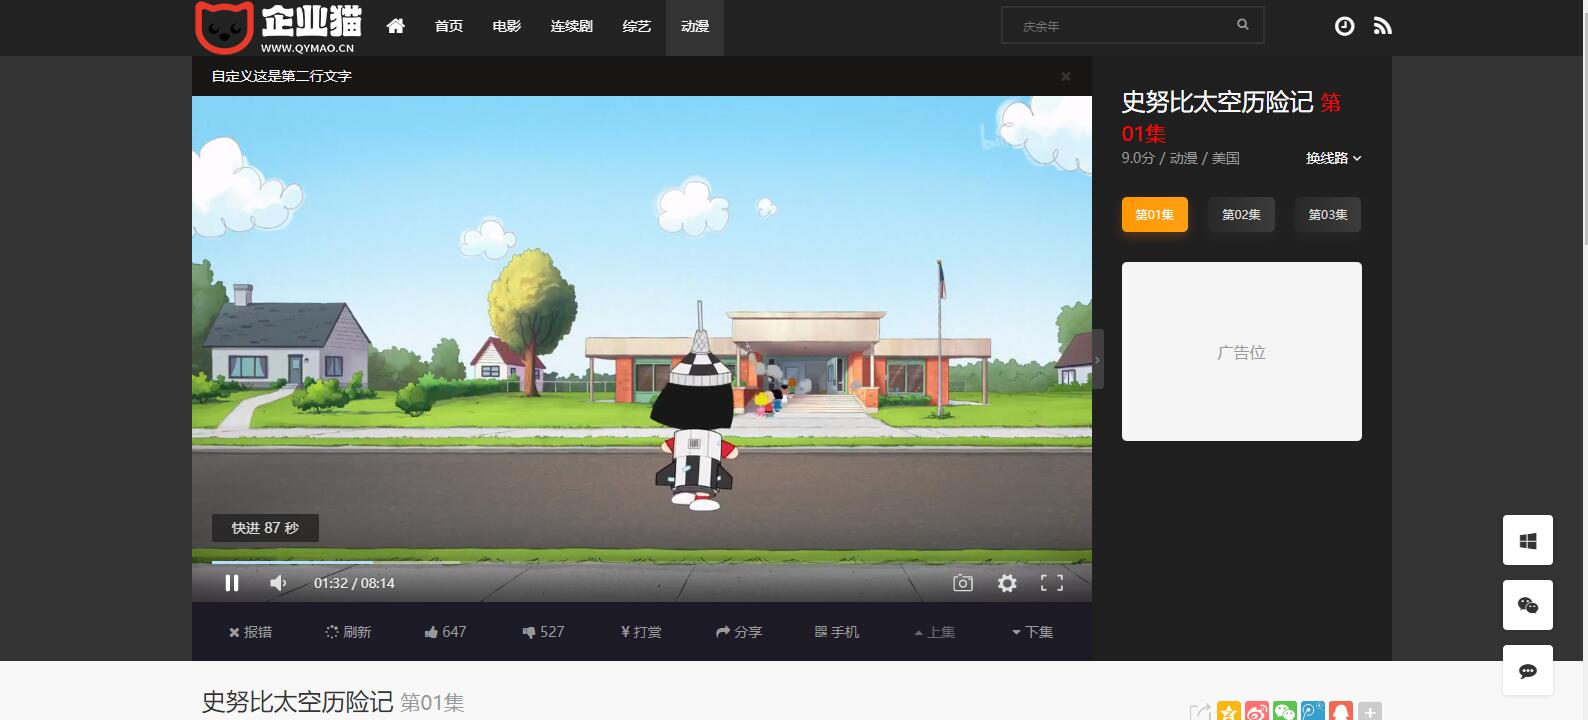Image resolution: width=1588 pixels, height=720 pixels.
Task: Open watch history clock icon
Action: (1344, 26)
